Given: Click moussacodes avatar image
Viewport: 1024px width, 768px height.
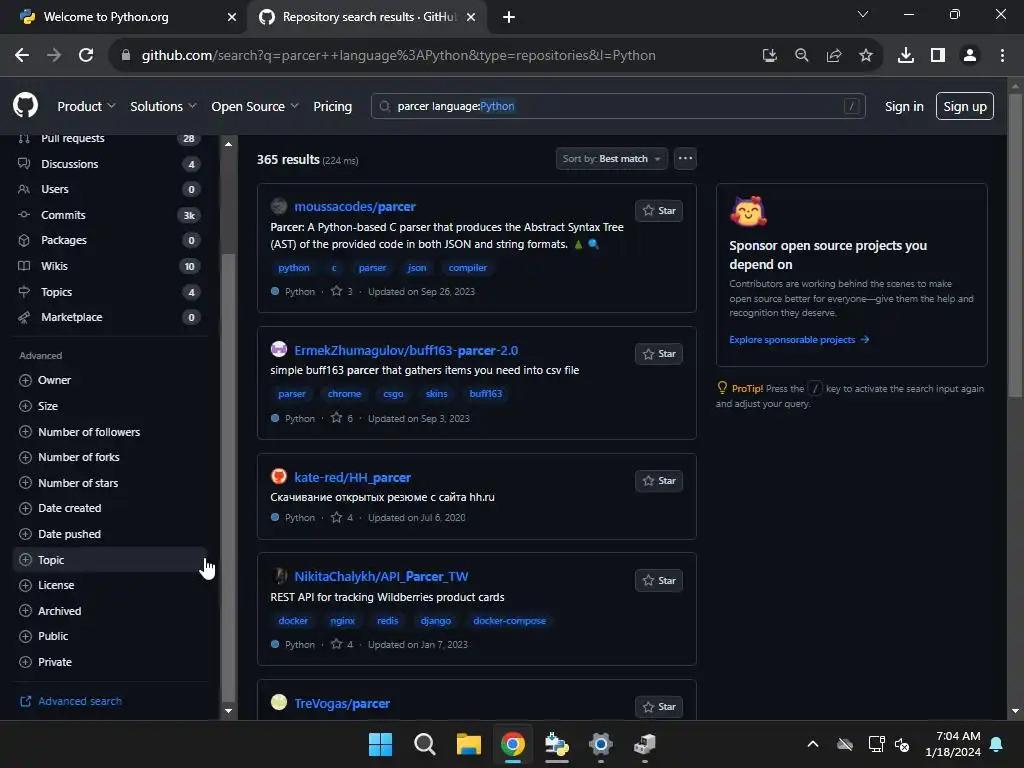Looking at the screenshot, I should (x=279, y=206).
